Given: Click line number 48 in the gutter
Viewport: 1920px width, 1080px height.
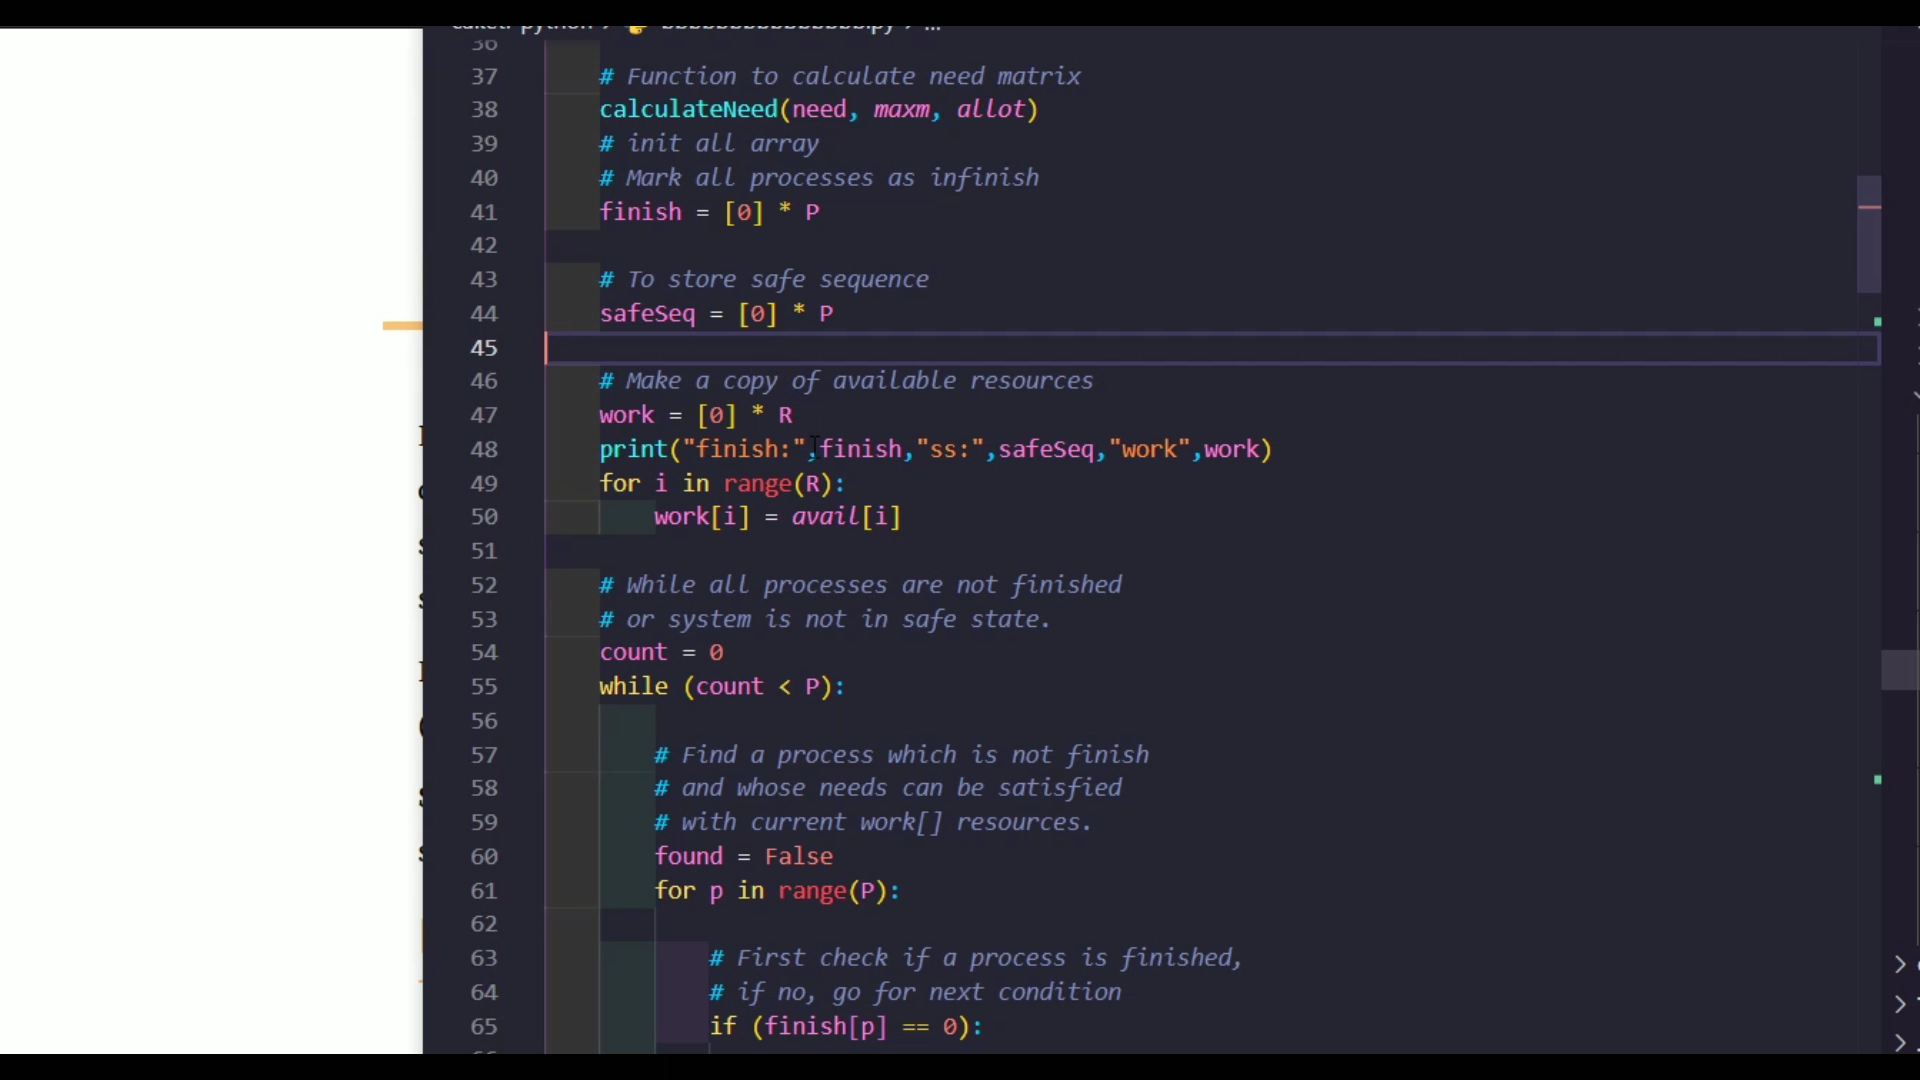Looking at the screenshot, I should 484,450.
